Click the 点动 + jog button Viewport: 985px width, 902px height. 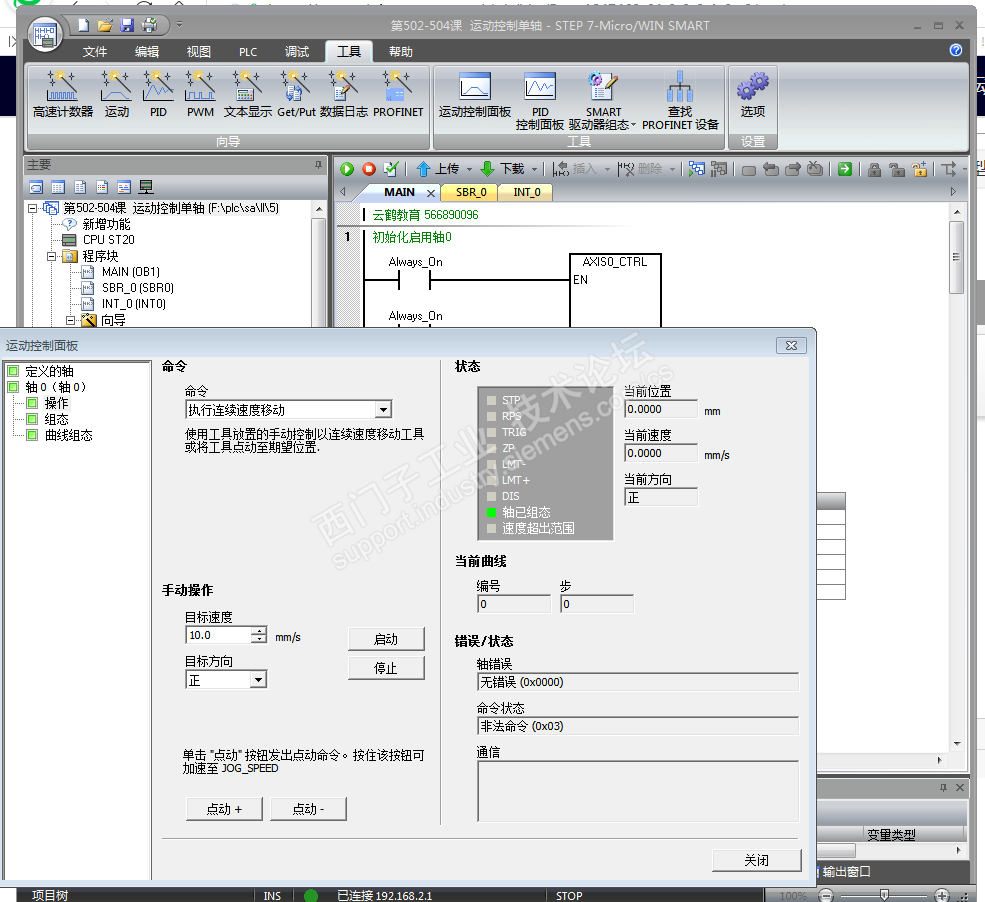pos(224,809)
